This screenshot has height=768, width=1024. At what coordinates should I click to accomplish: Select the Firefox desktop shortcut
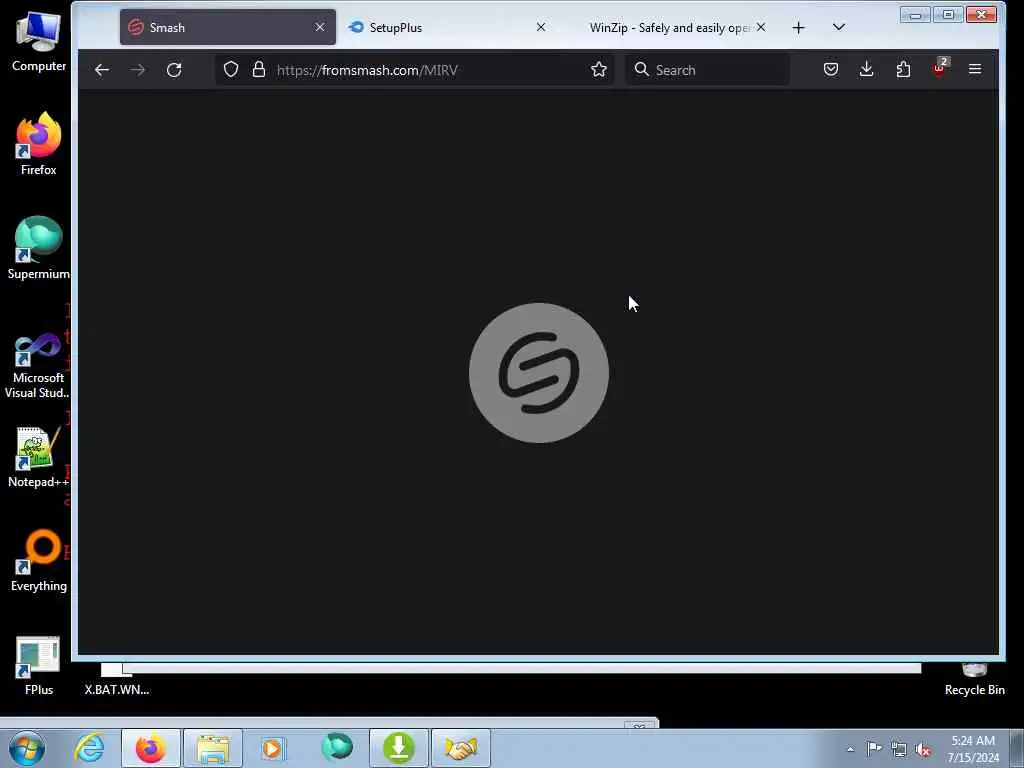pyautogui.click(x=39, y=144)
